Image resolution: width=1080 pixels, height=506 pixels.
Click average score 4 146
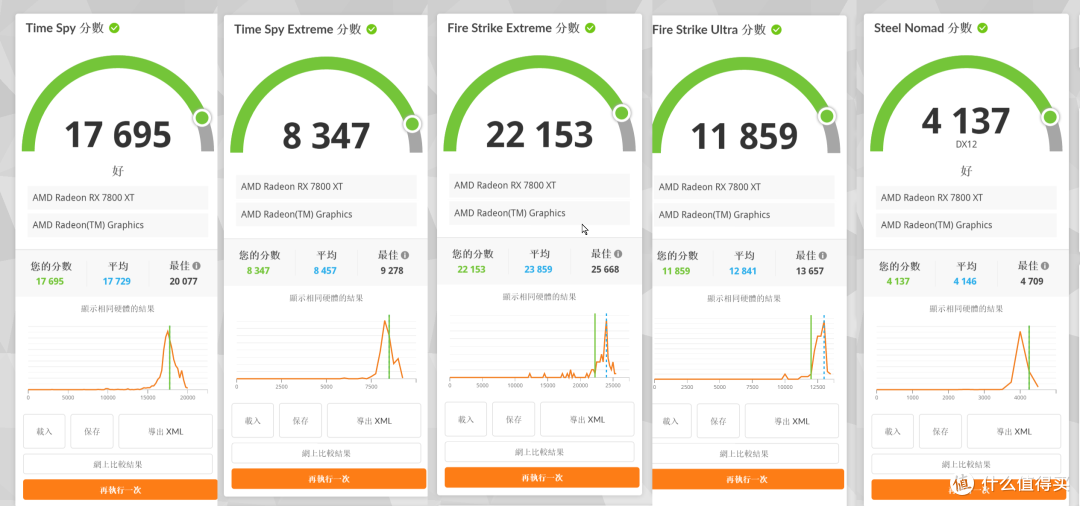click(966, 281)
